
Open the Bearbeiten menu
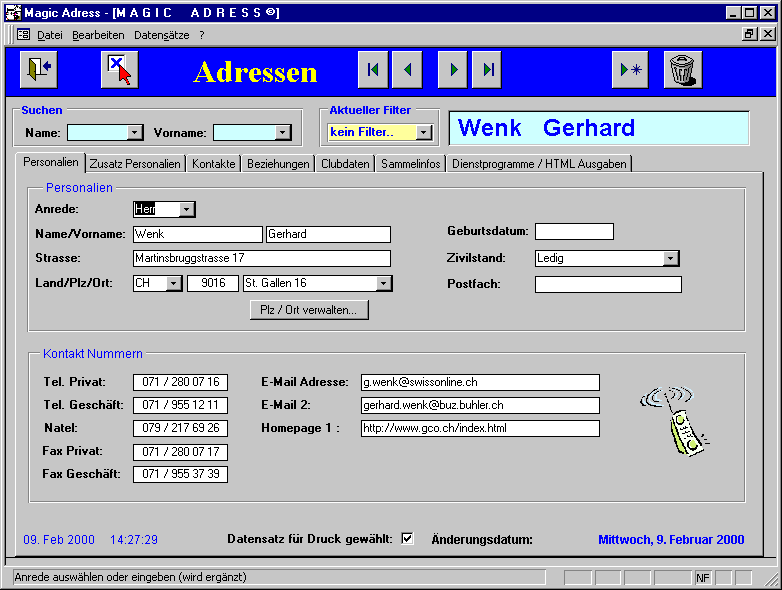98,34
